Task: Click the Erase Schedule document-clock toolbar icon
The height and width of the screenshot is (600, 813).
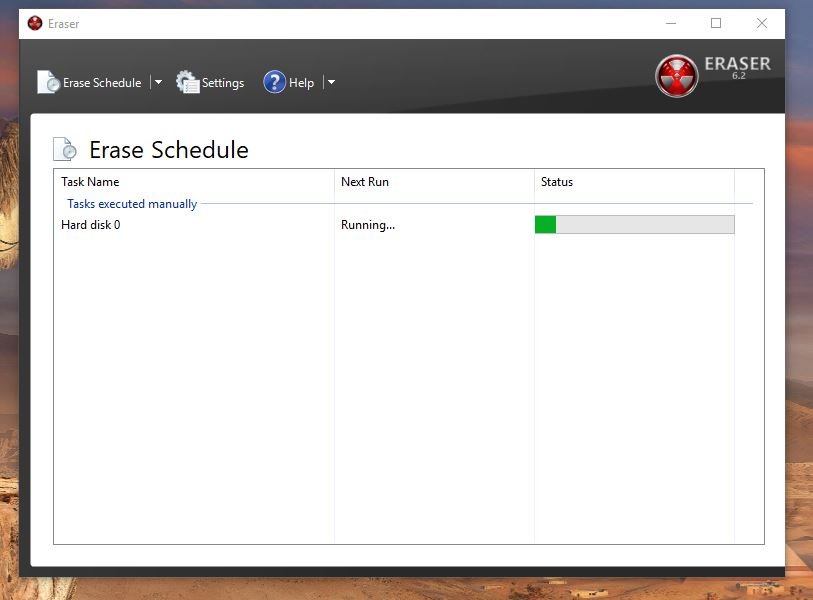Action: click(x=49, y=82)
